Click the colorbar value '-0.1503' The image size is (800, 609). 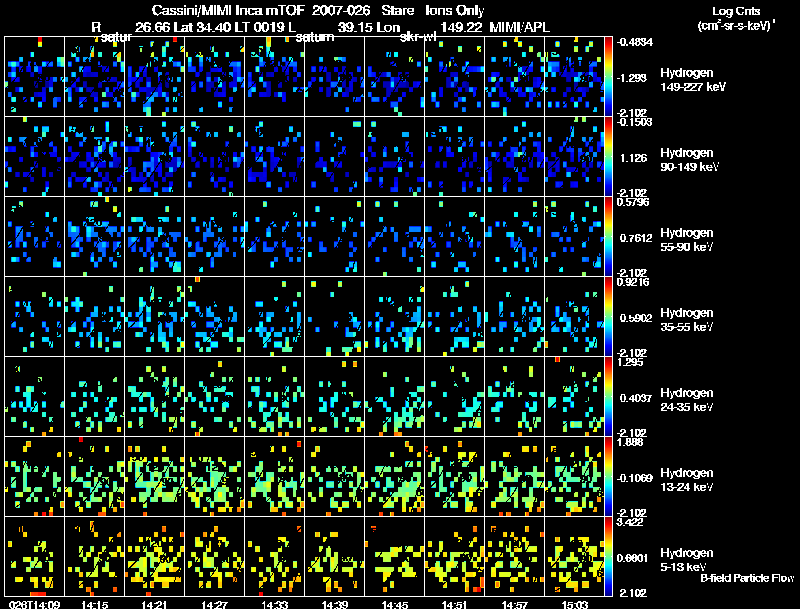point(635,122)
